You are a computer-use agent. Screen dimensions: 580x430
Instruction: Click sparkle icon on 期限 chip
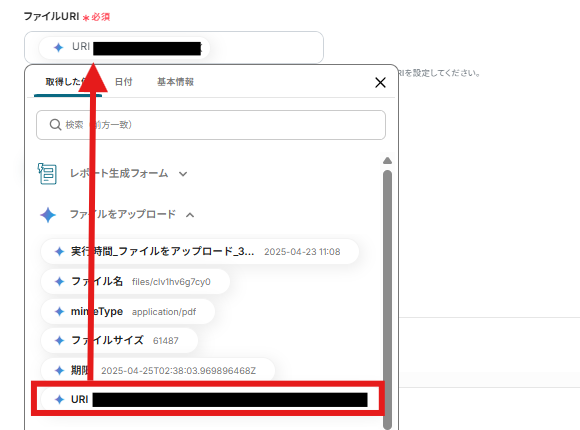(59, 370)
